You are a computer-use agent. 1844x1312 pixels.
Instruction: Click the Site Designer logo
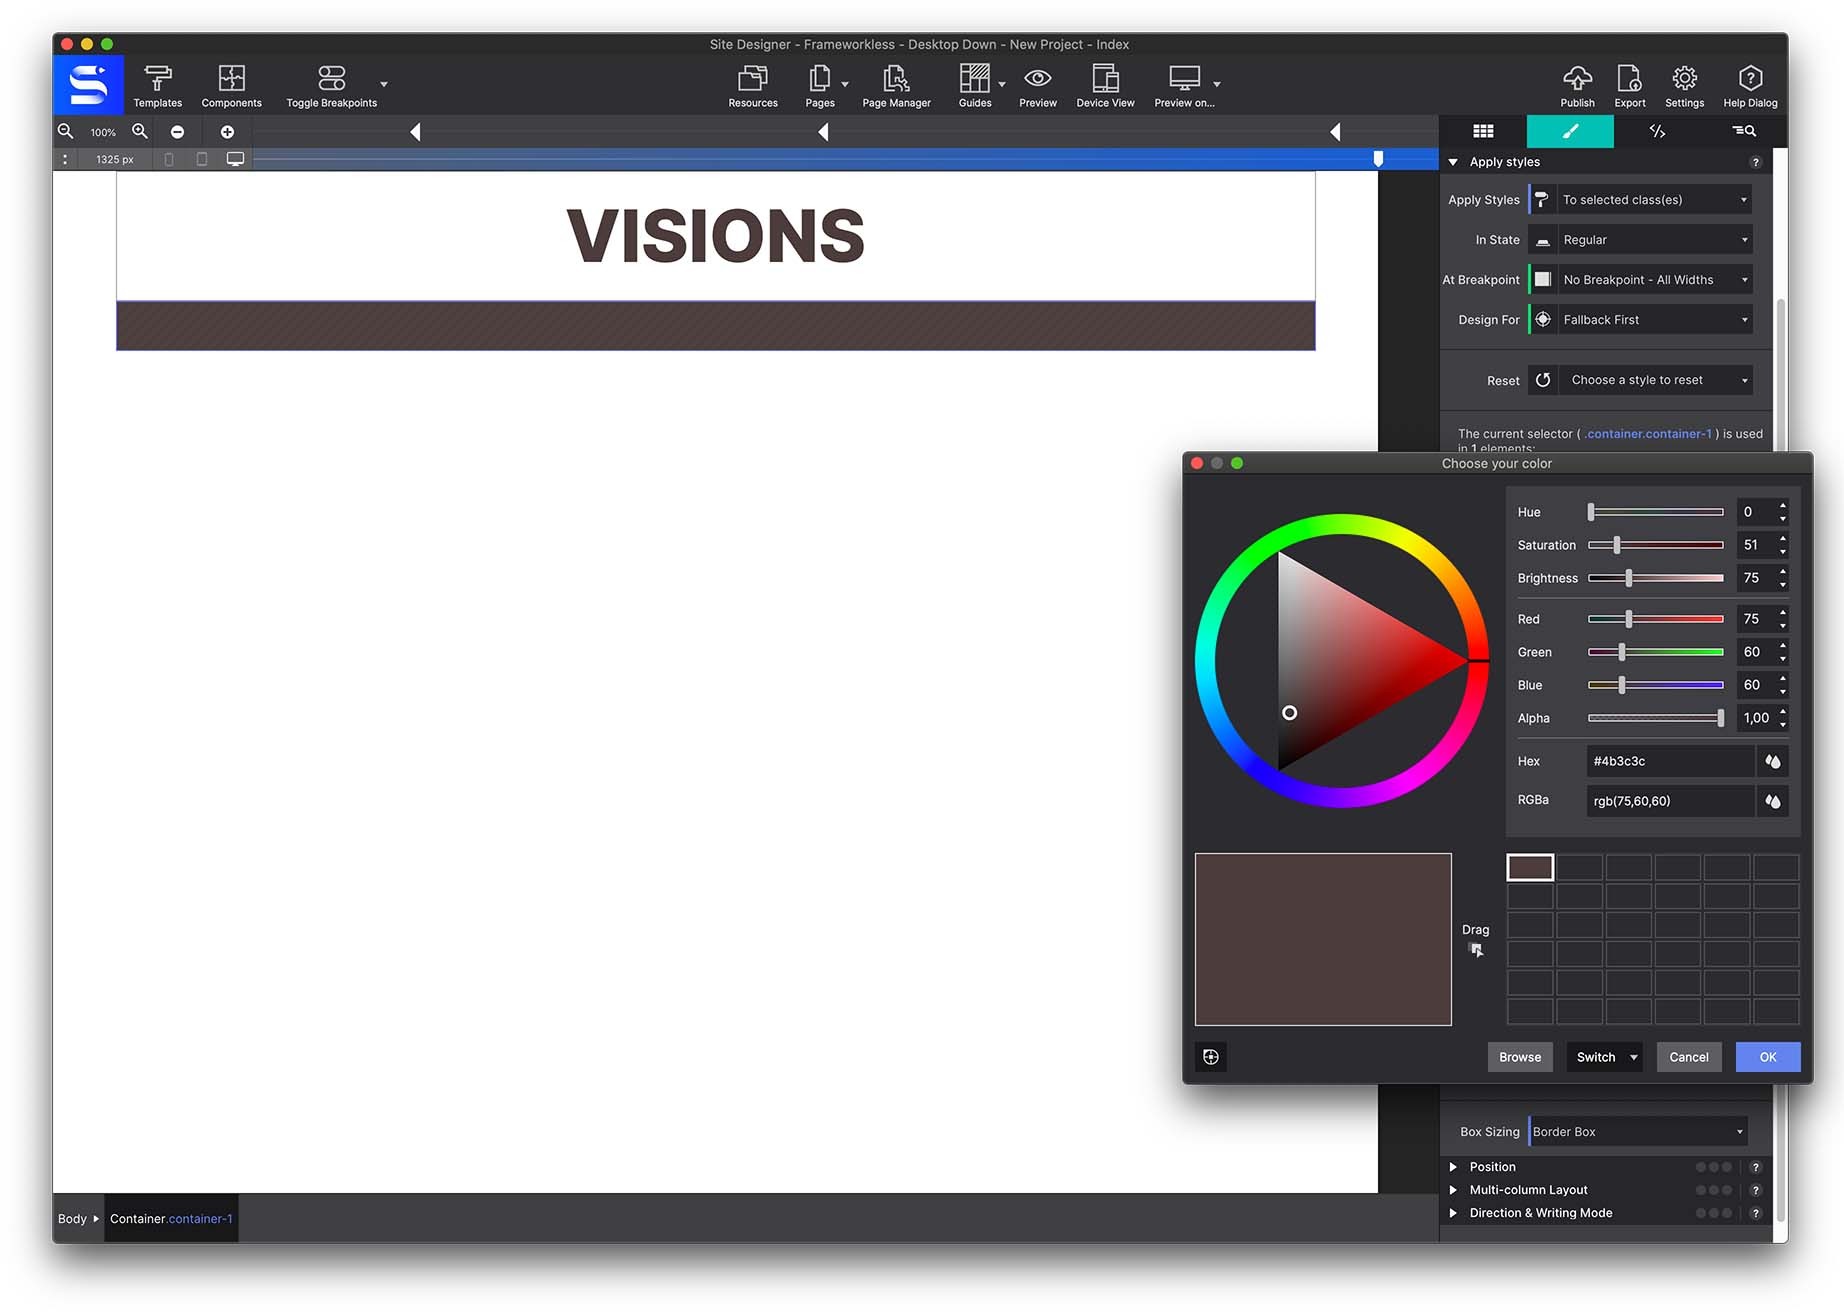coord(88,85)
